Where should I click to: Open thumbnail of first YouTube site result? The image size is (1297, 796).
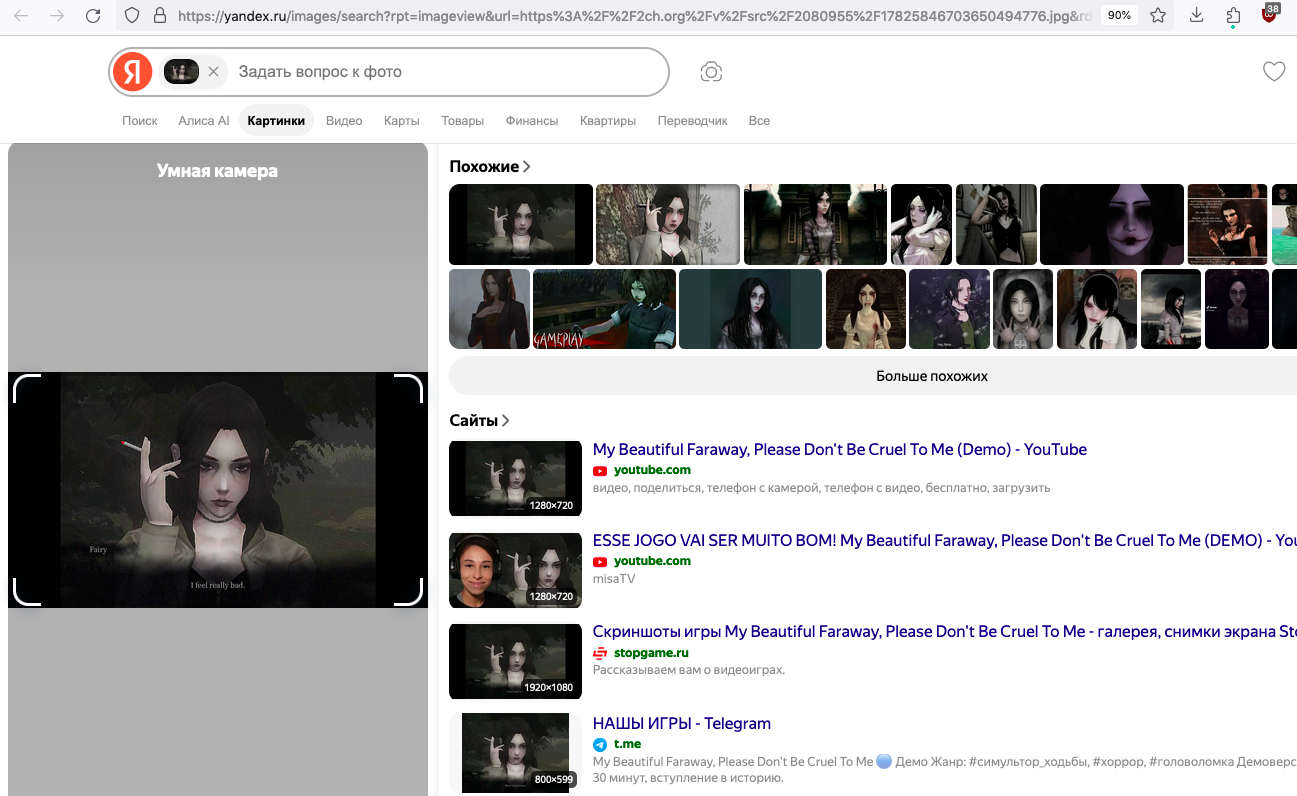click(516, 478)
